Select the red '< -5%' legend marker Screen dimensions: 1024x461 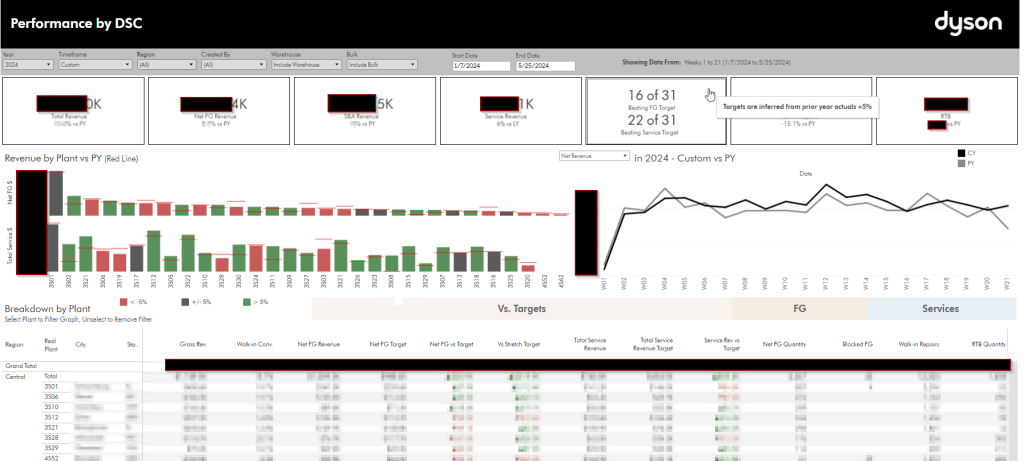[123, 301]
